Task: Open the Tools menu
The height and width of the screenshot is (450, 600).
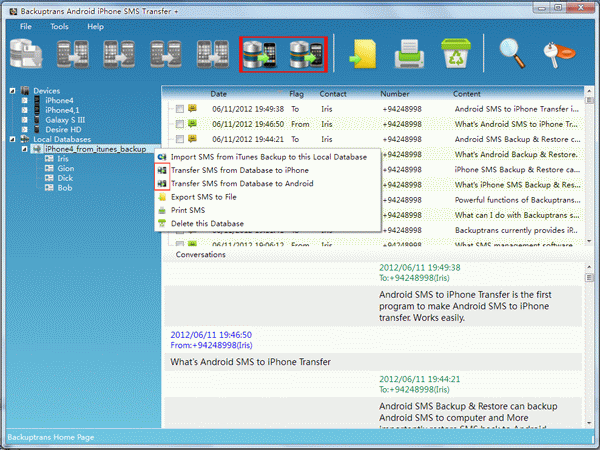Action: tap(59, 26)
